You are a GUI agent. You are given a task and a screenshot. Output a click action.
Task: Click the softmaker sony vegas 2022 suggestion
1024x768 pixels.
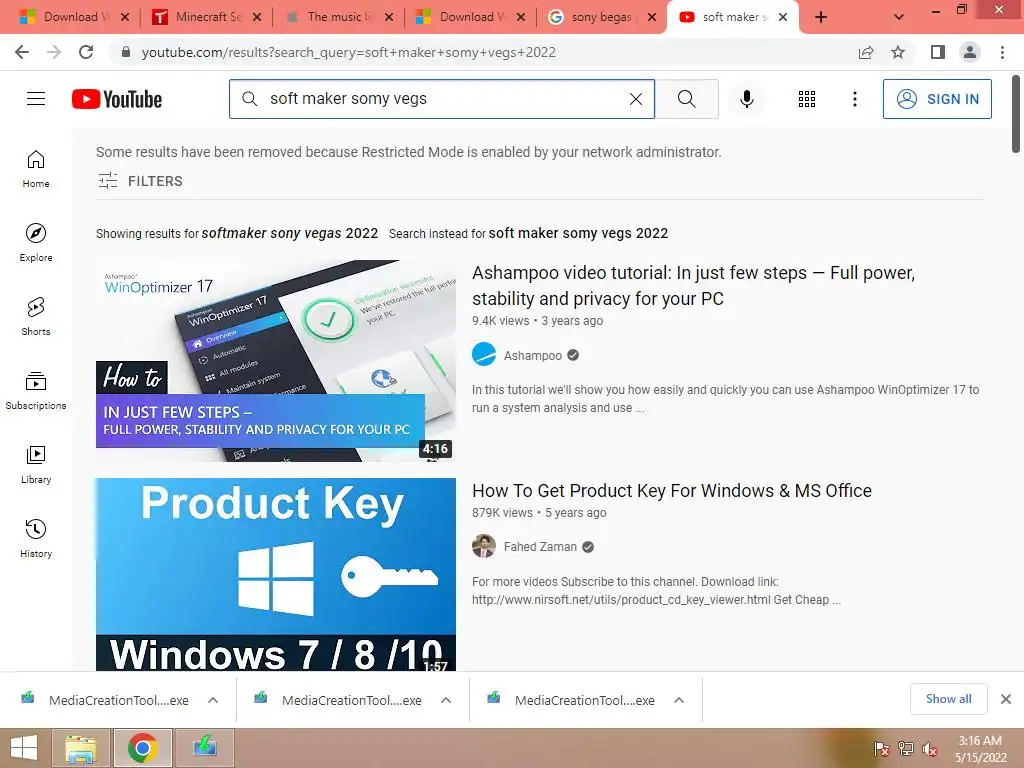290,233
